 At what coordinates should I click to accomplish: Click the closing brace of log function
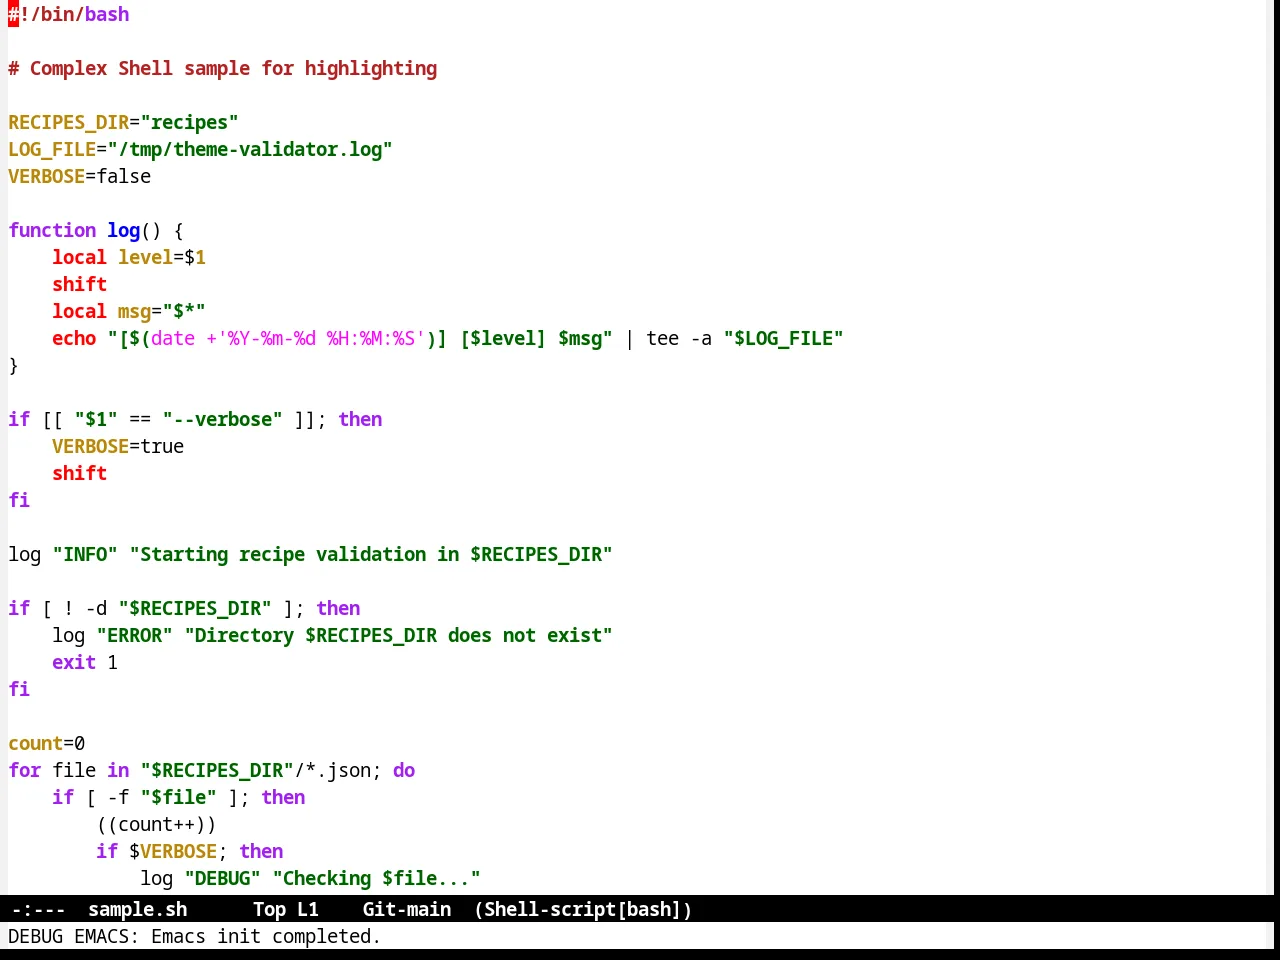[x=13, y=365]
